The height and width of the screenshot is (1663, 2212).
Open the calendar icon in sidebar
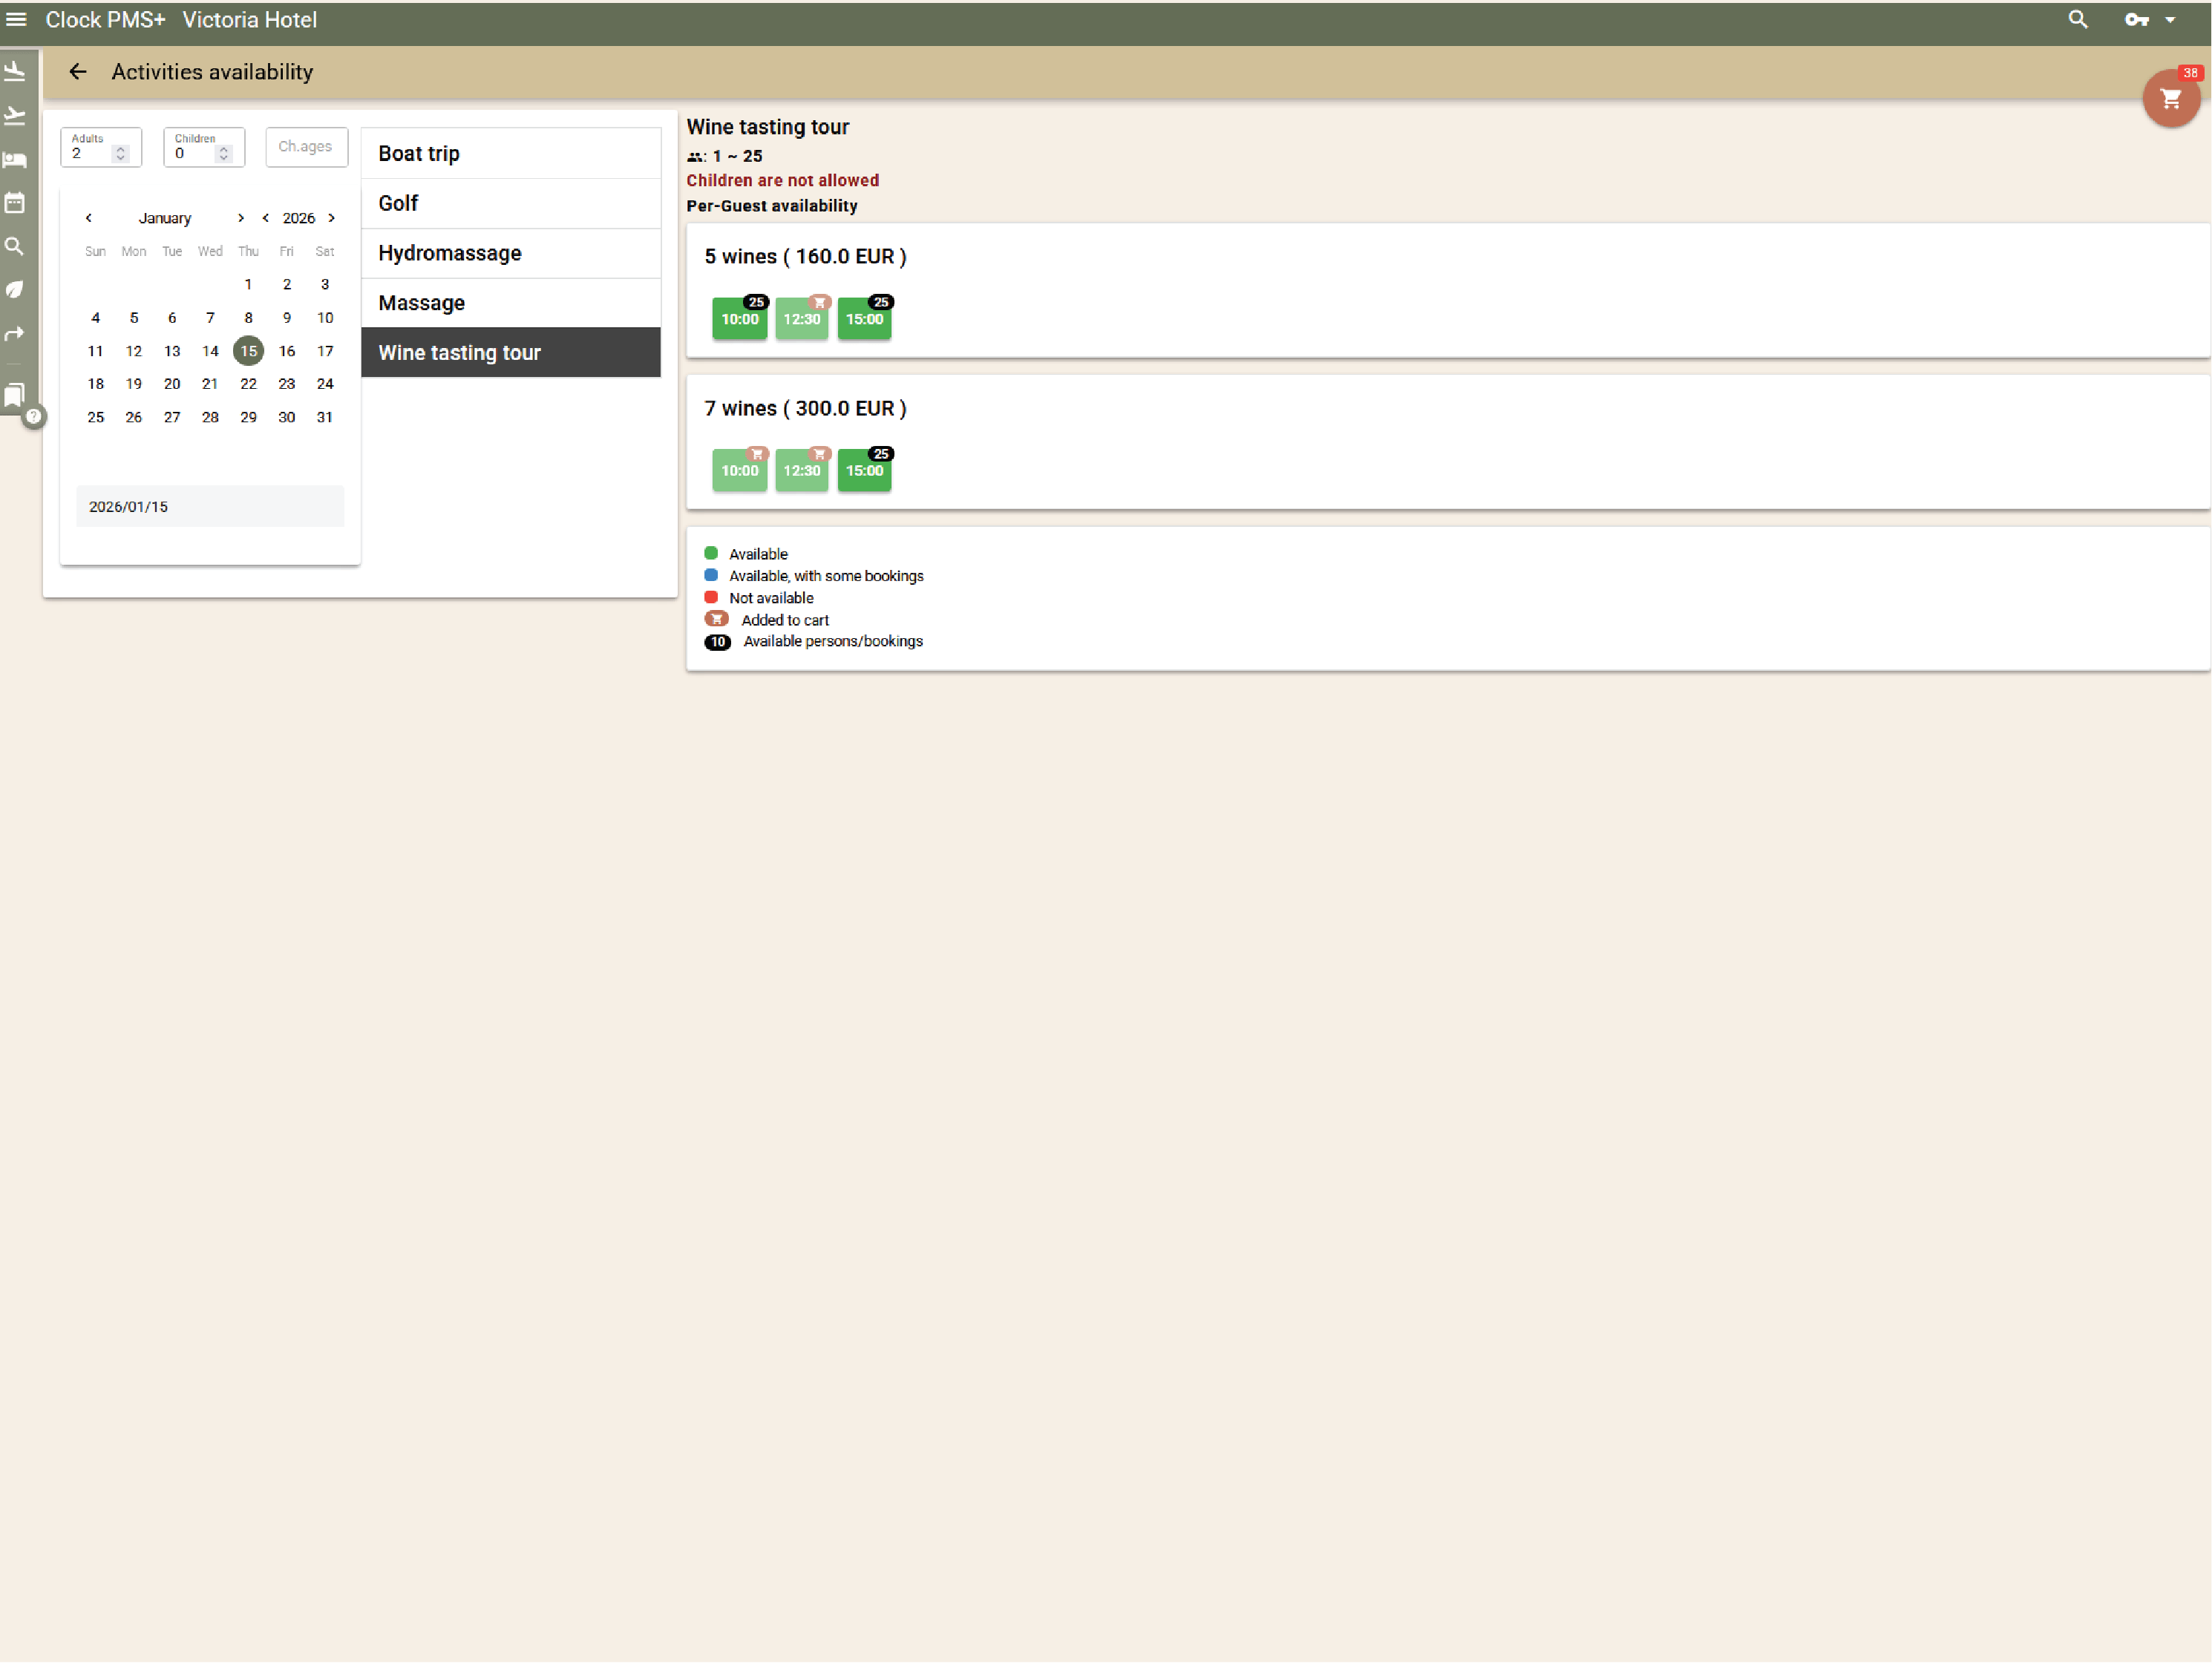pyautogui.click(x=15, y=203)
